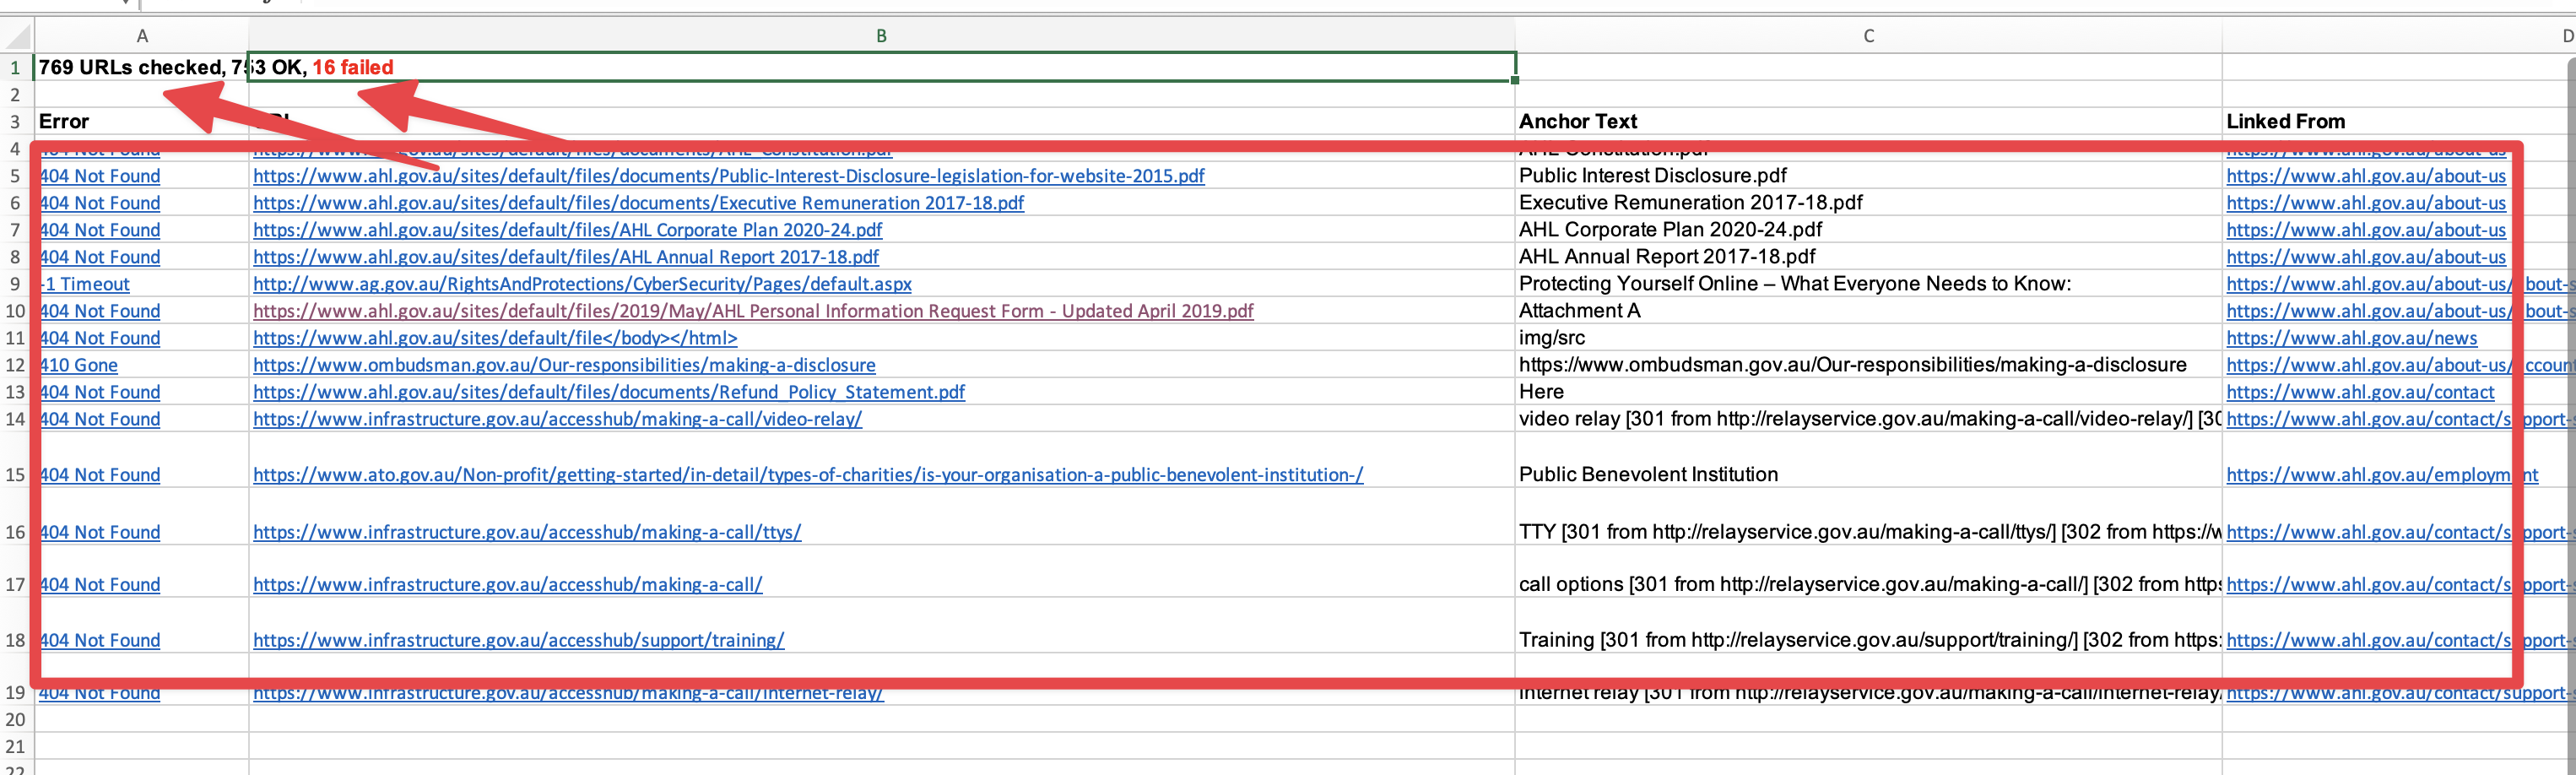Screen dimensions: 2576x775
Task: Click the 'Error' header cell
Action: pyautogui.click(x=64, y=122)
